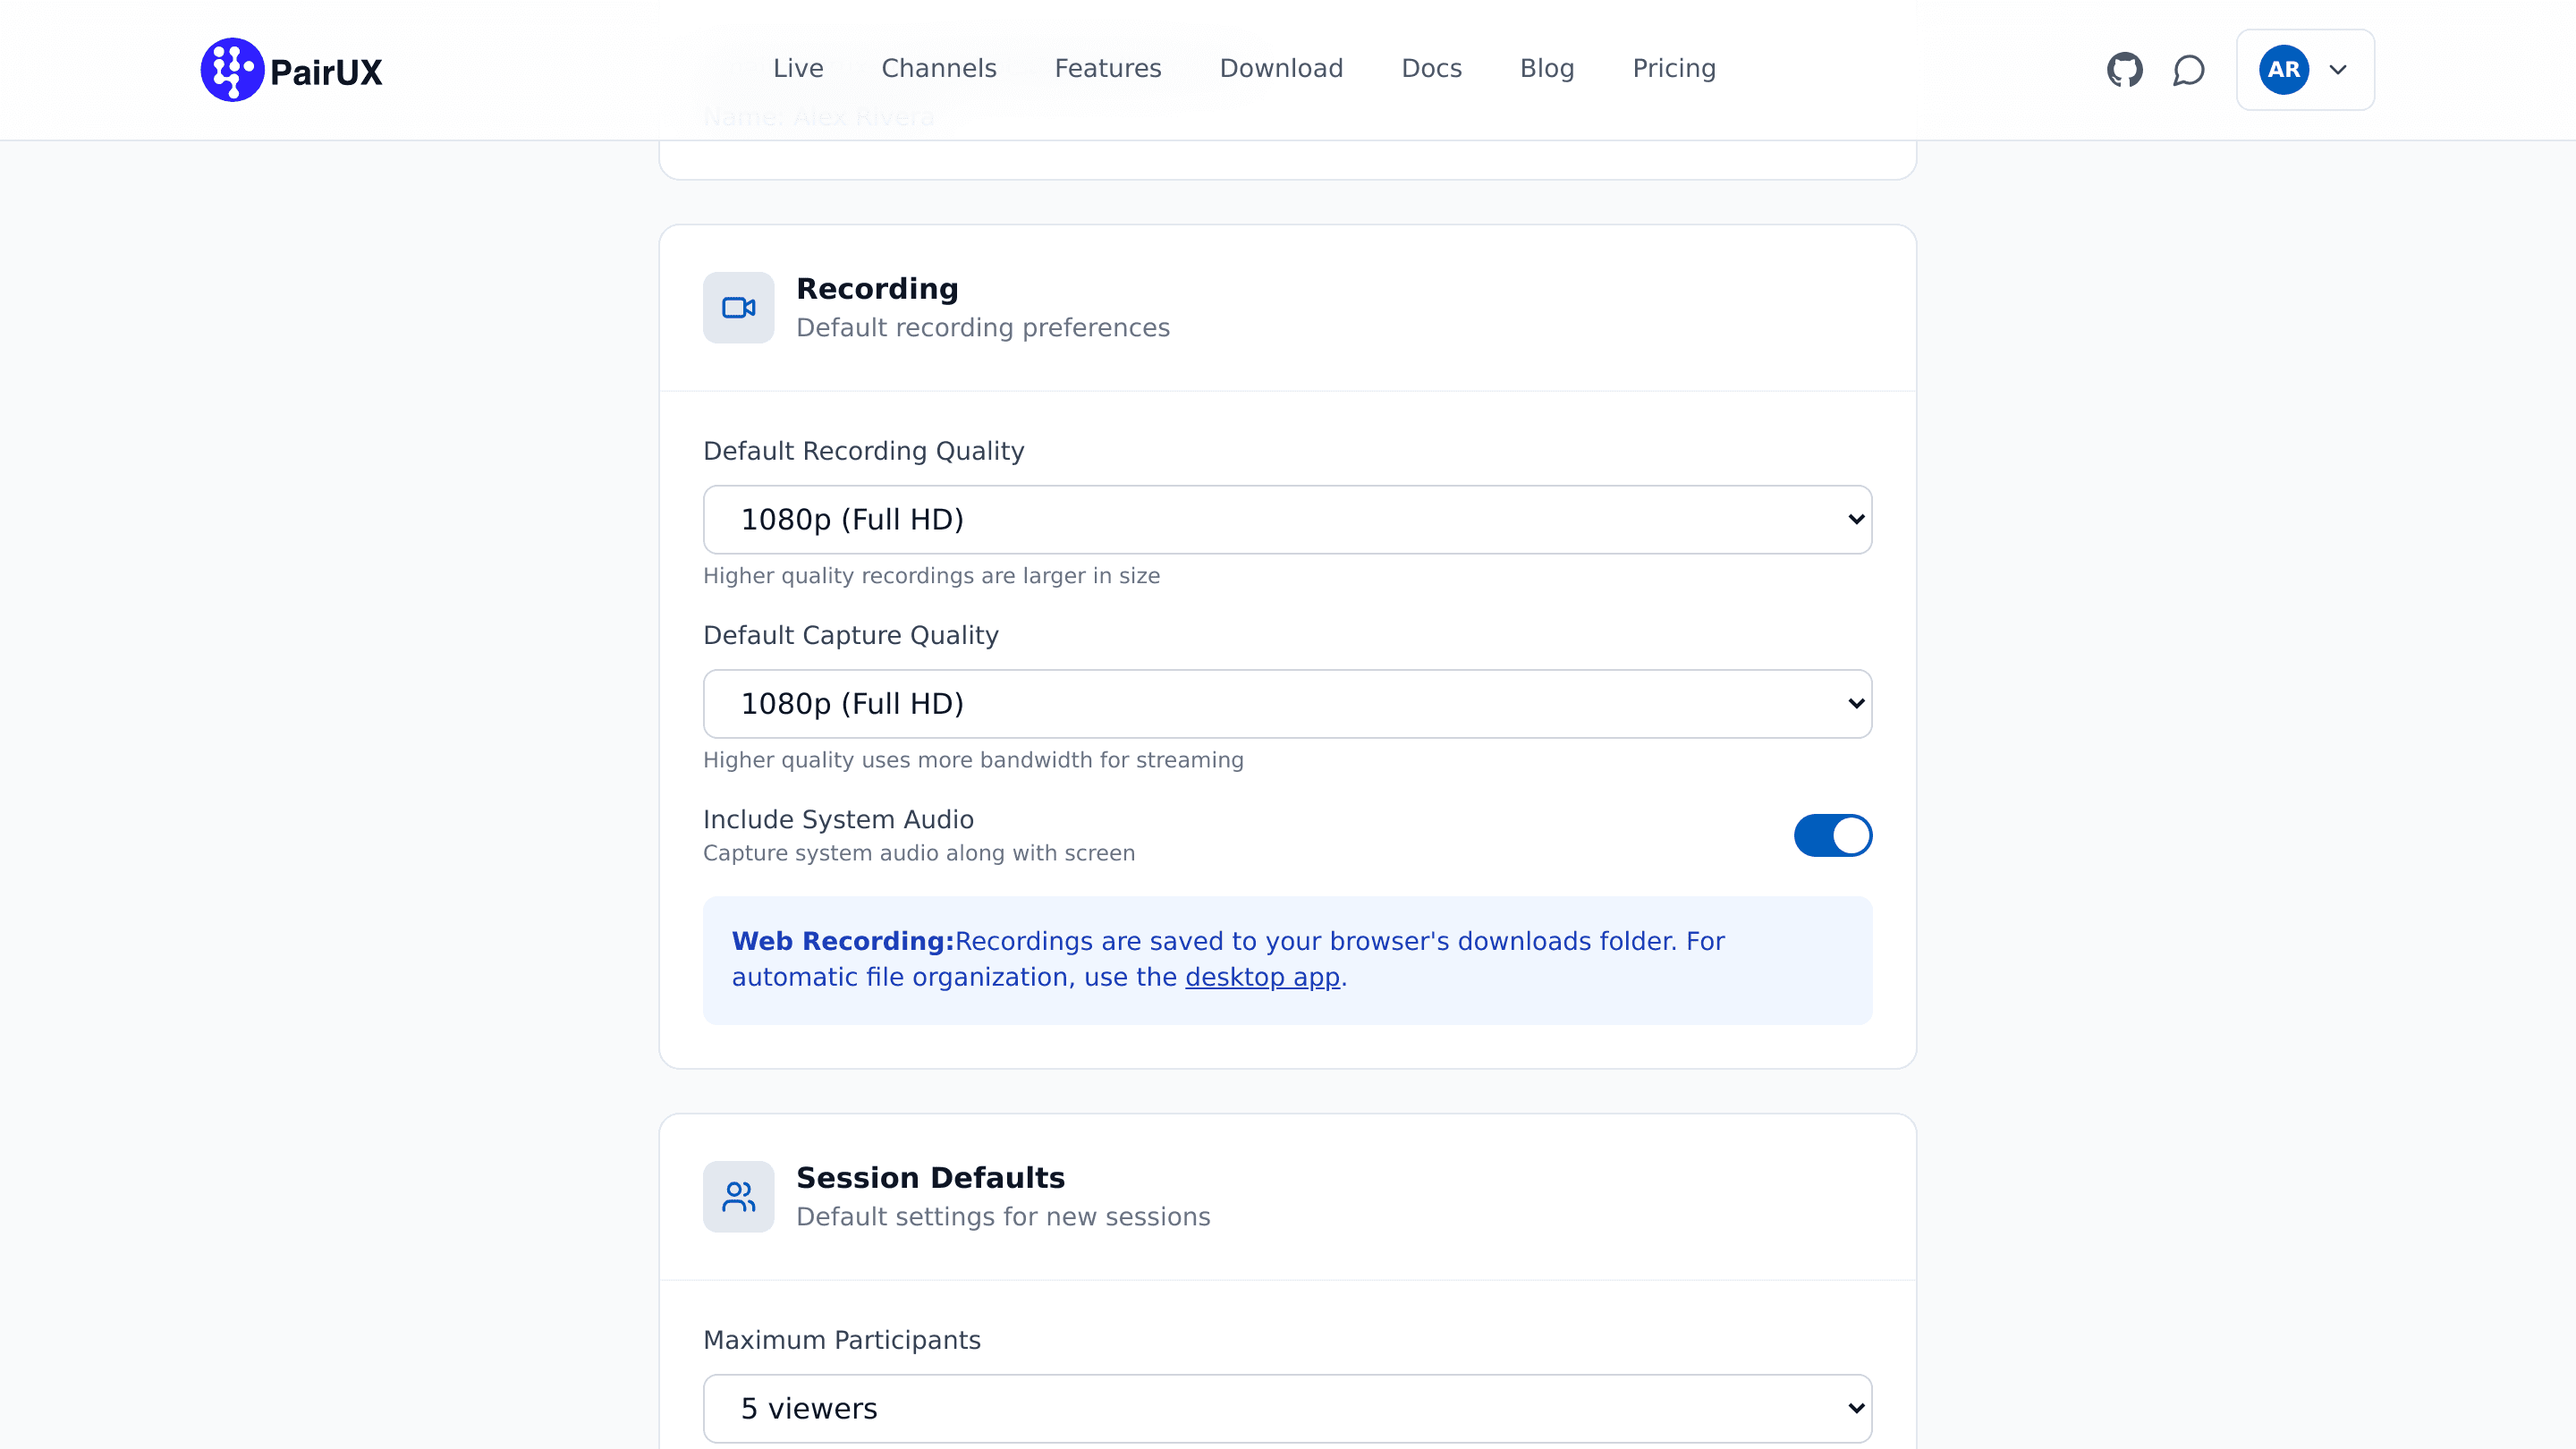Click the PairUX brand name
This screenshot has width=2576, height=1449.
[x=326, y=72]
